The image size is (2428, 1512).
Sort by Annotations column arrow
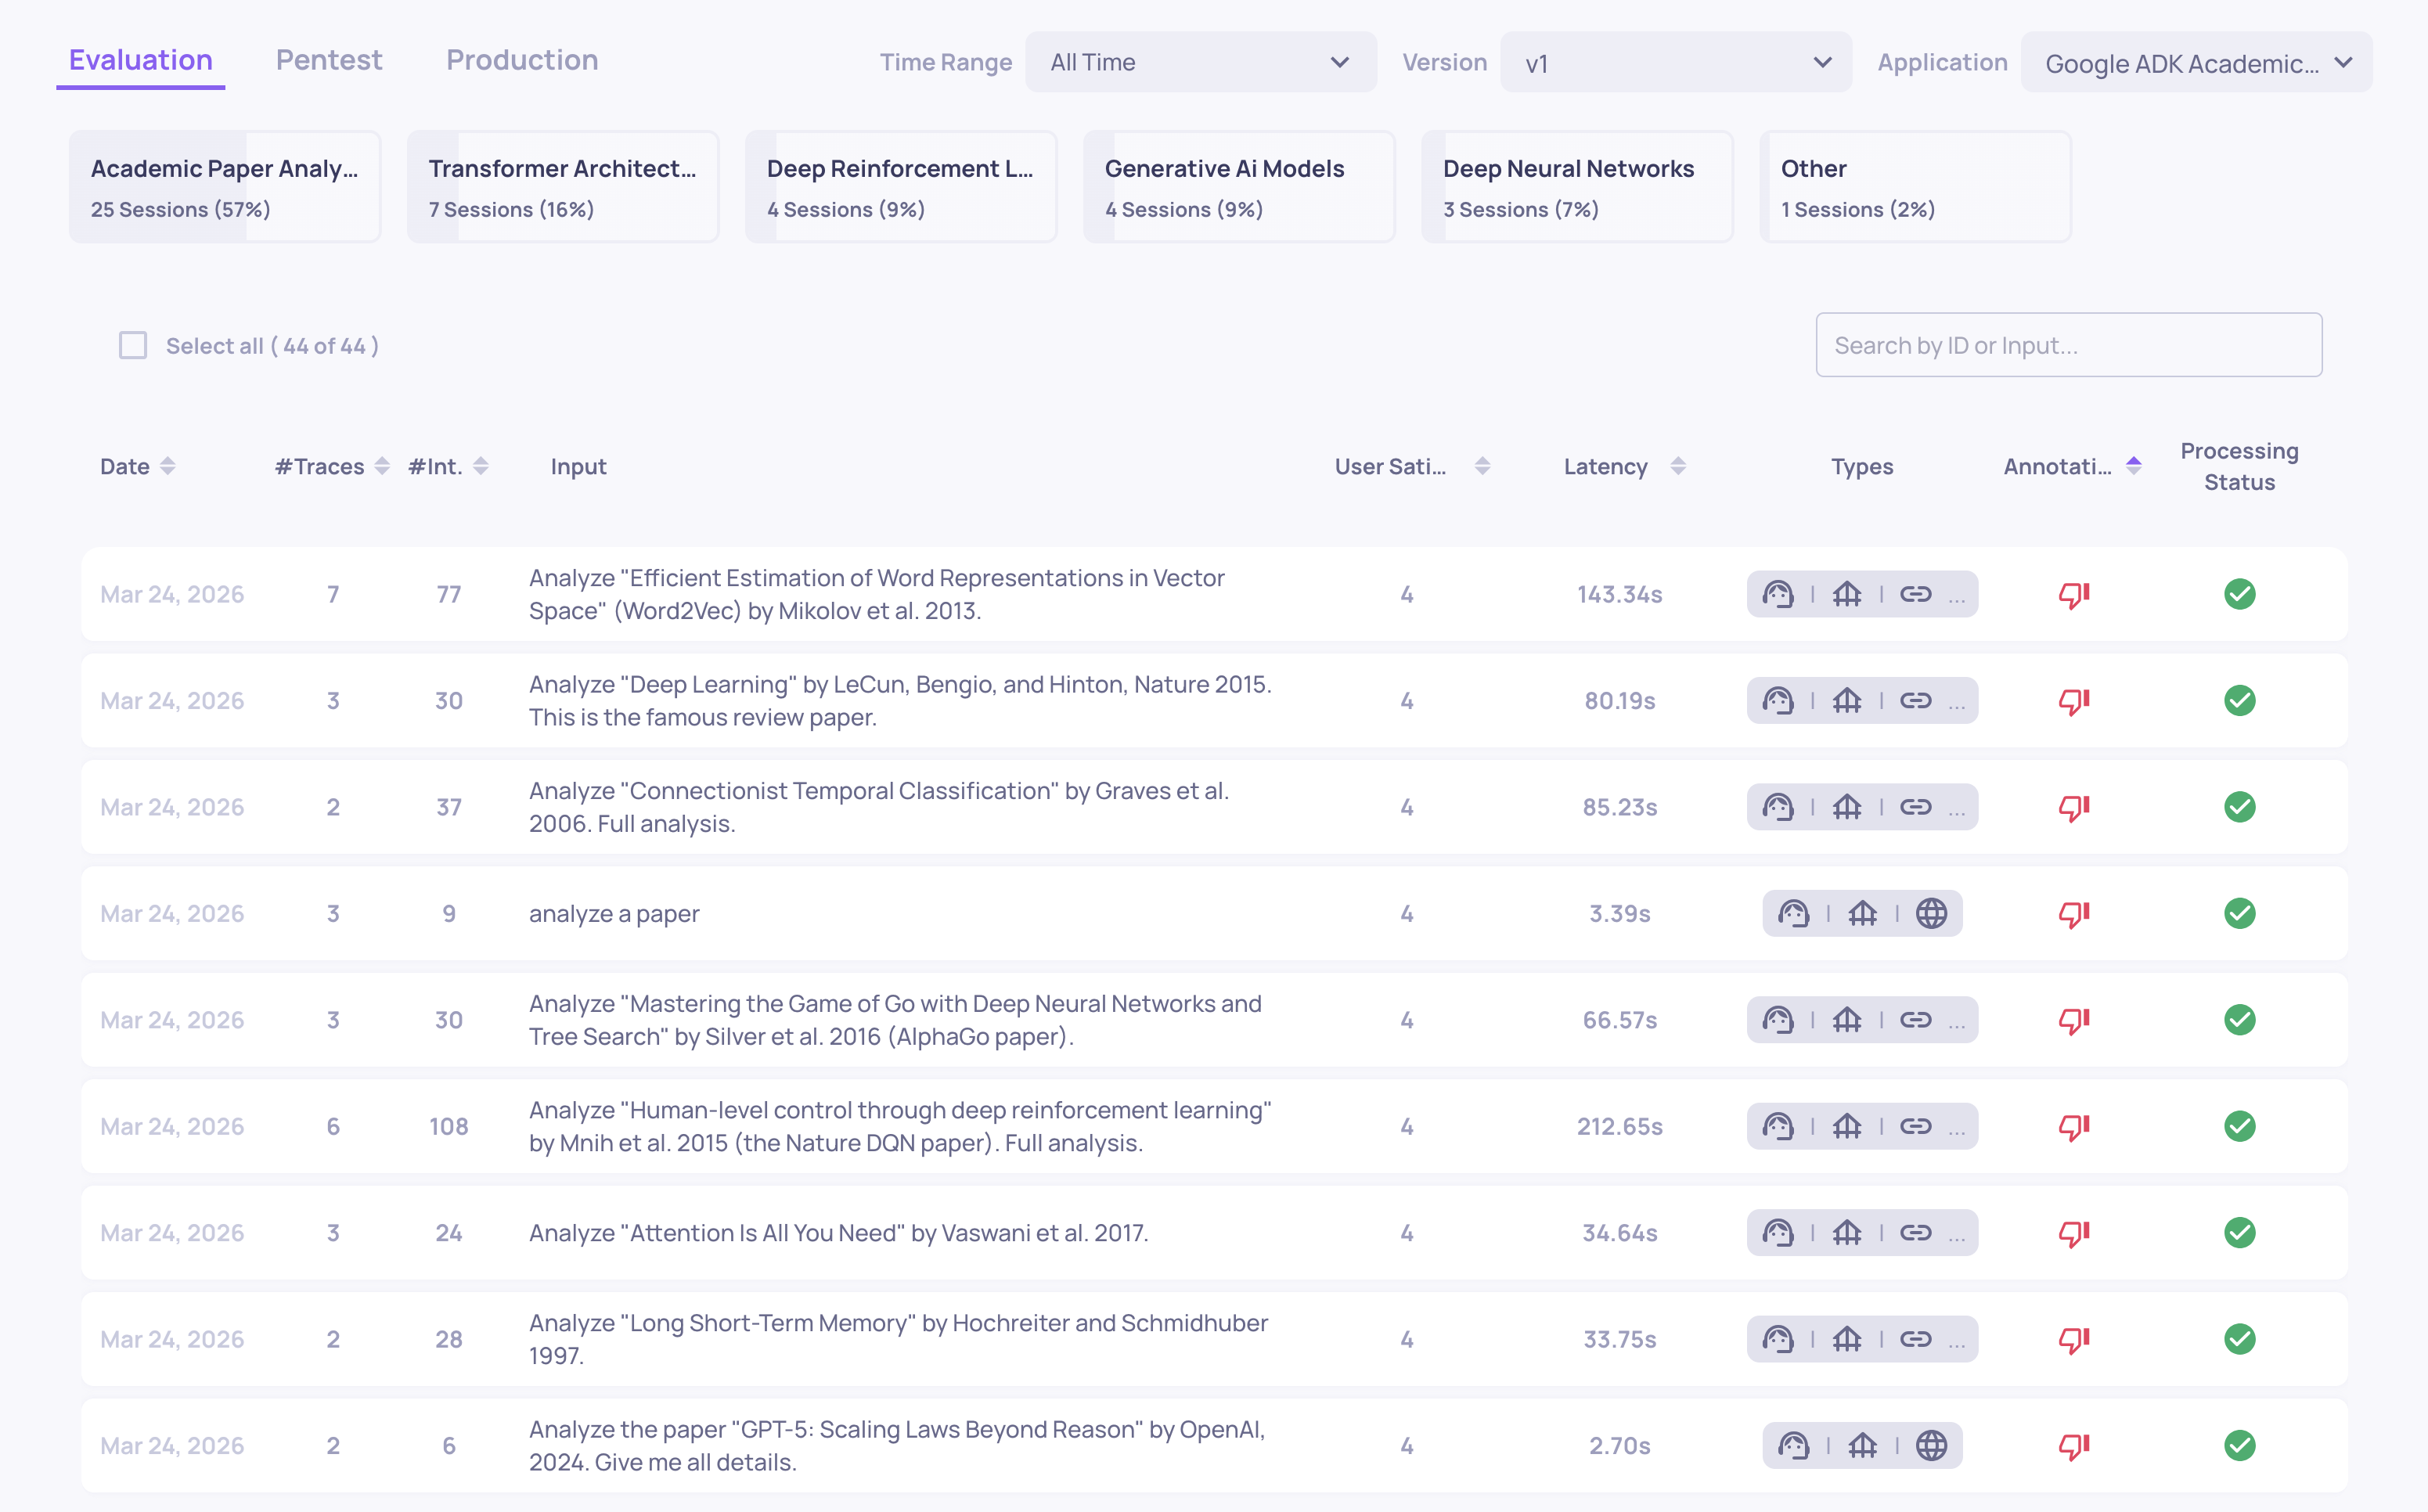pos(2133,466)
